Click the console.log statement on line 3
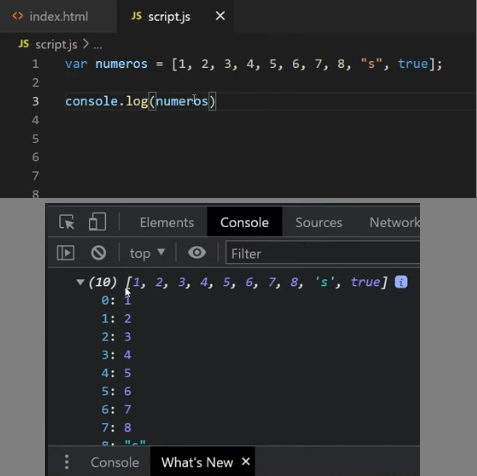The width and height of the screenshot is (477, 476). tap(140, 101)
